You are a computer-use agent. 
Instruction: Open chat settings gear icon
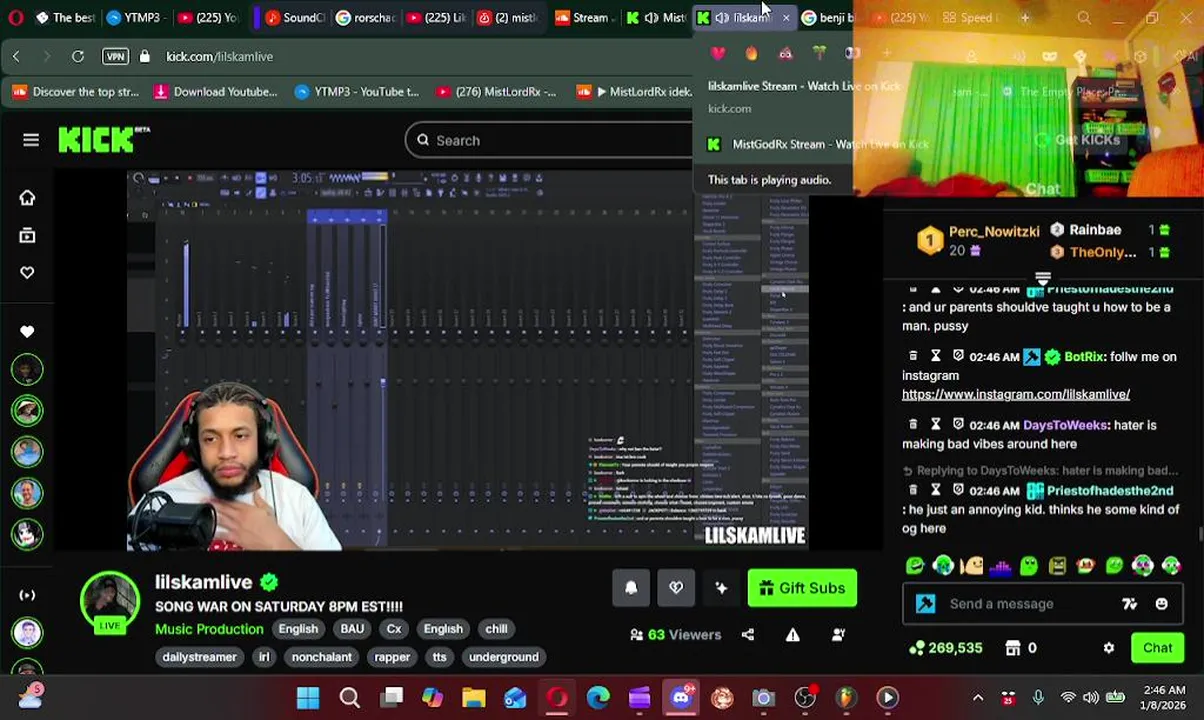point(1108,648)
